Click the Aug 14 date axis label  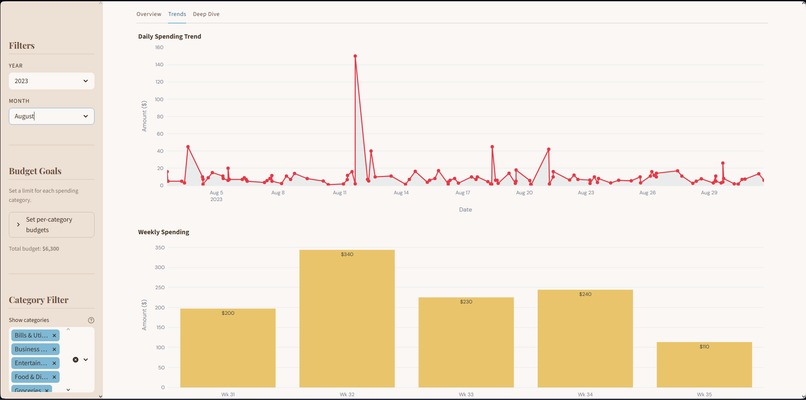click(401, 193)
